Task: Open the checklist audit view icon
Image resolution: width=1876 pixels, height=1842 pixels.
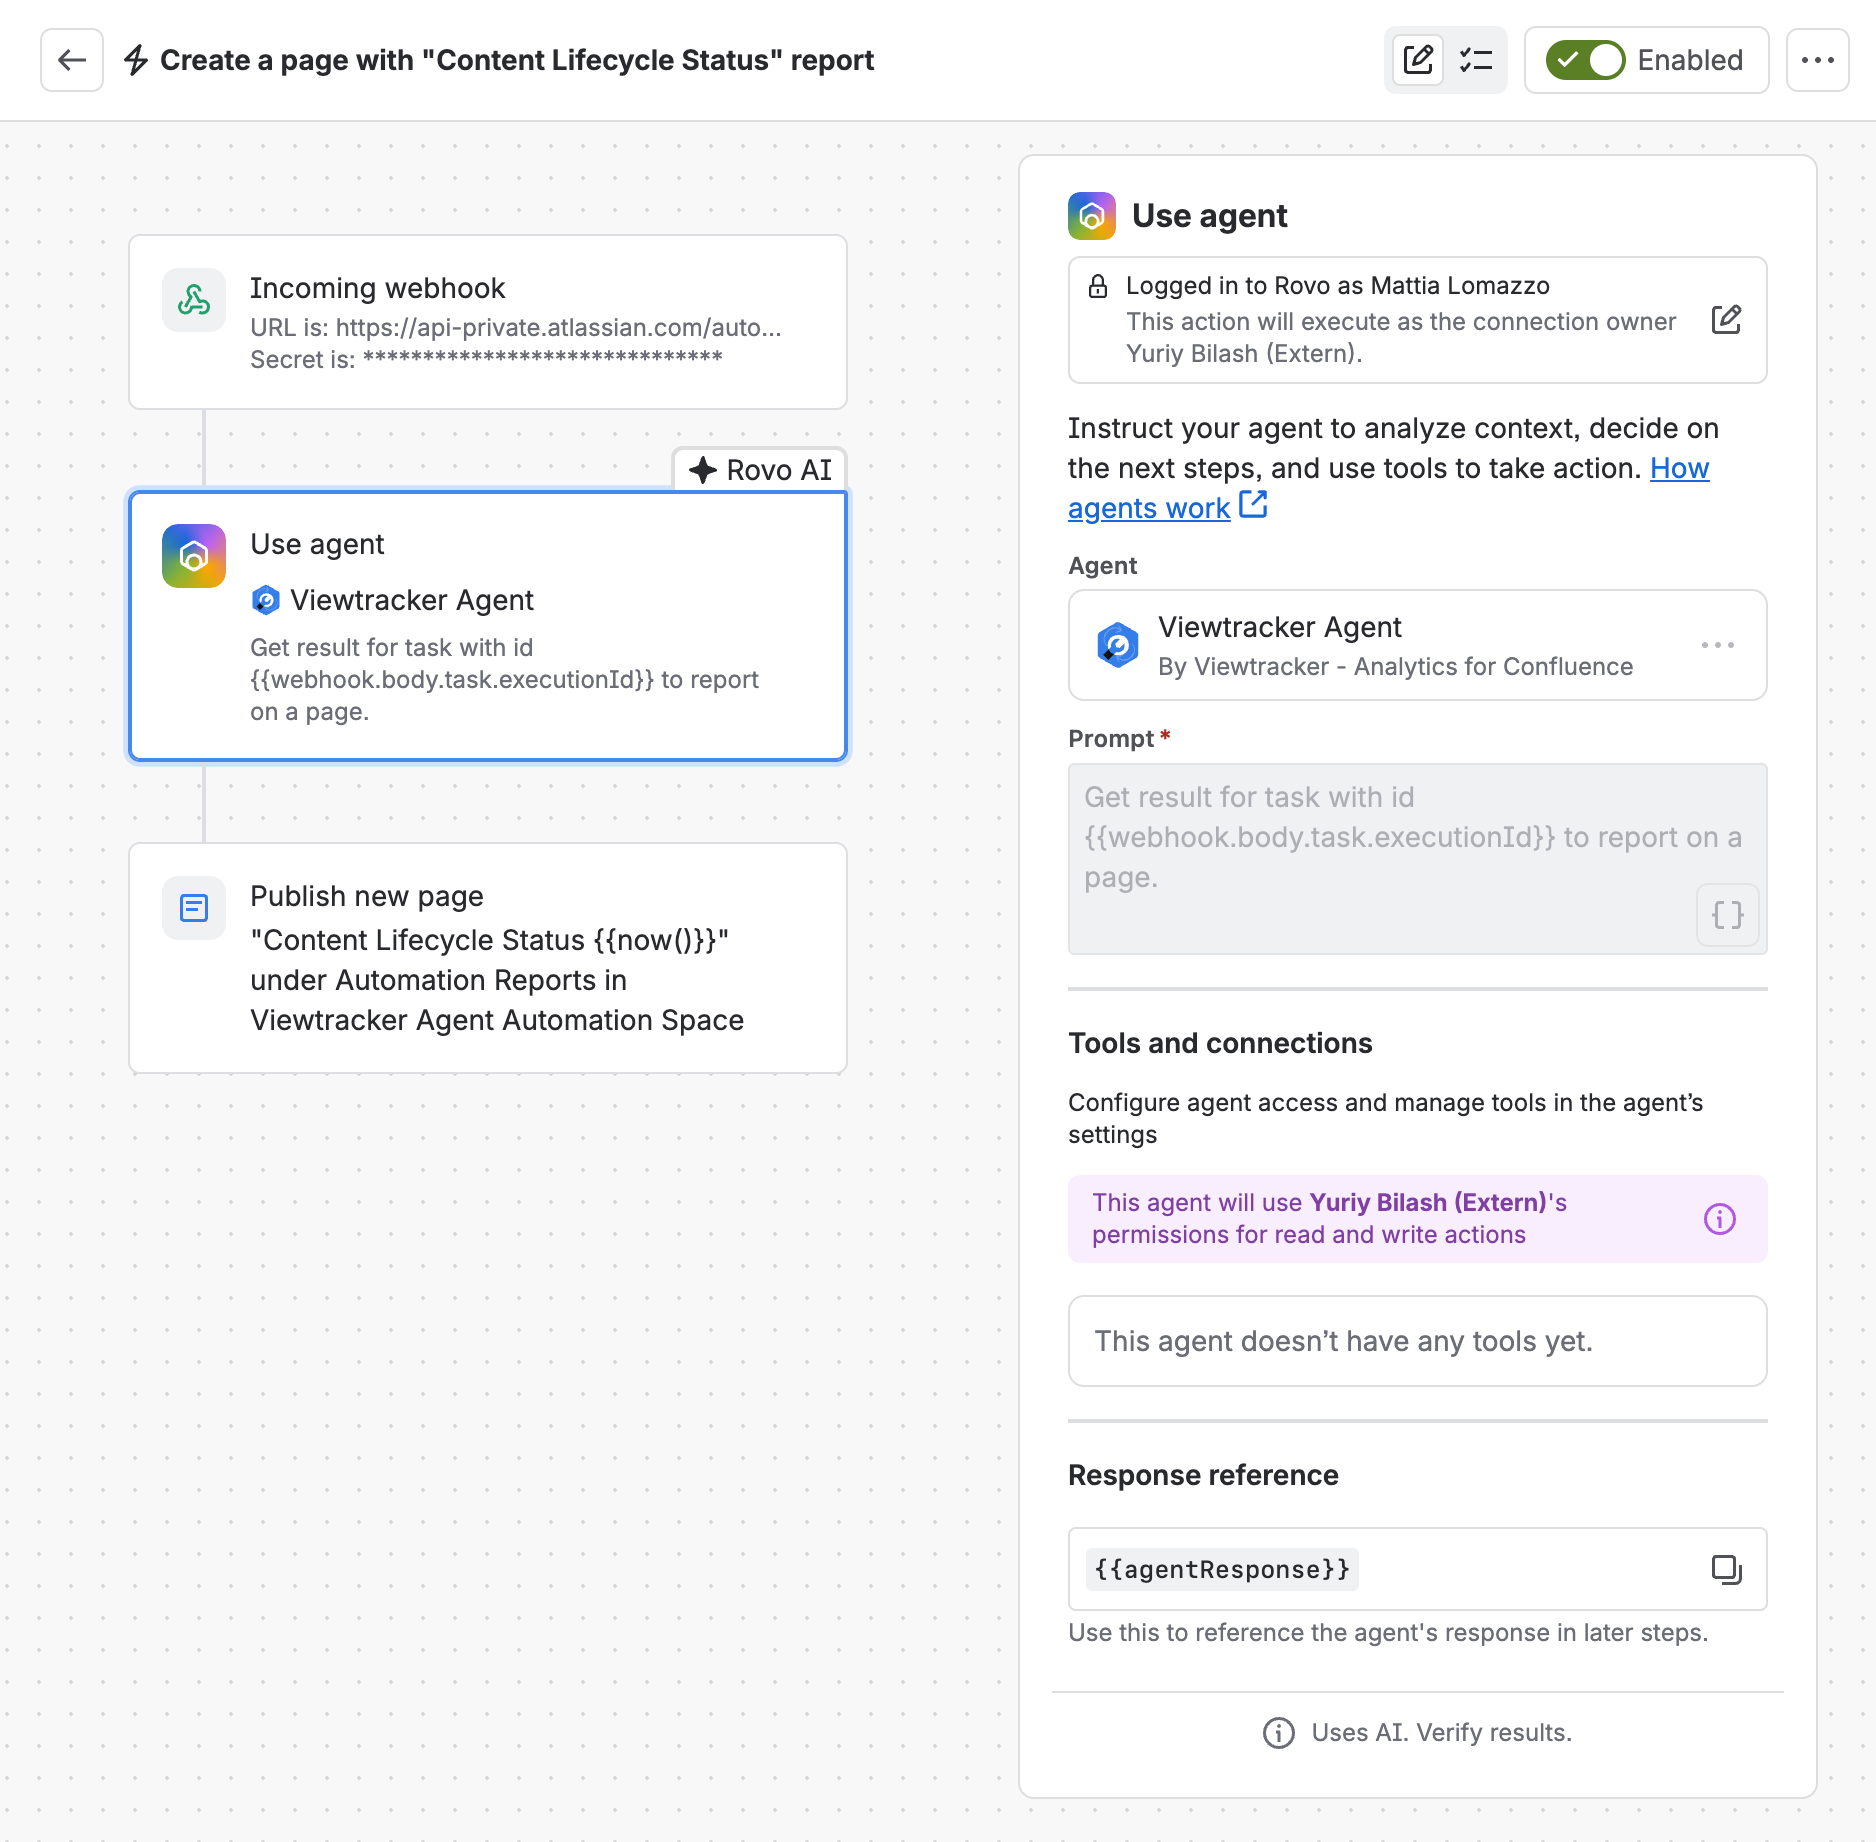Action: tap(1476, 60)
